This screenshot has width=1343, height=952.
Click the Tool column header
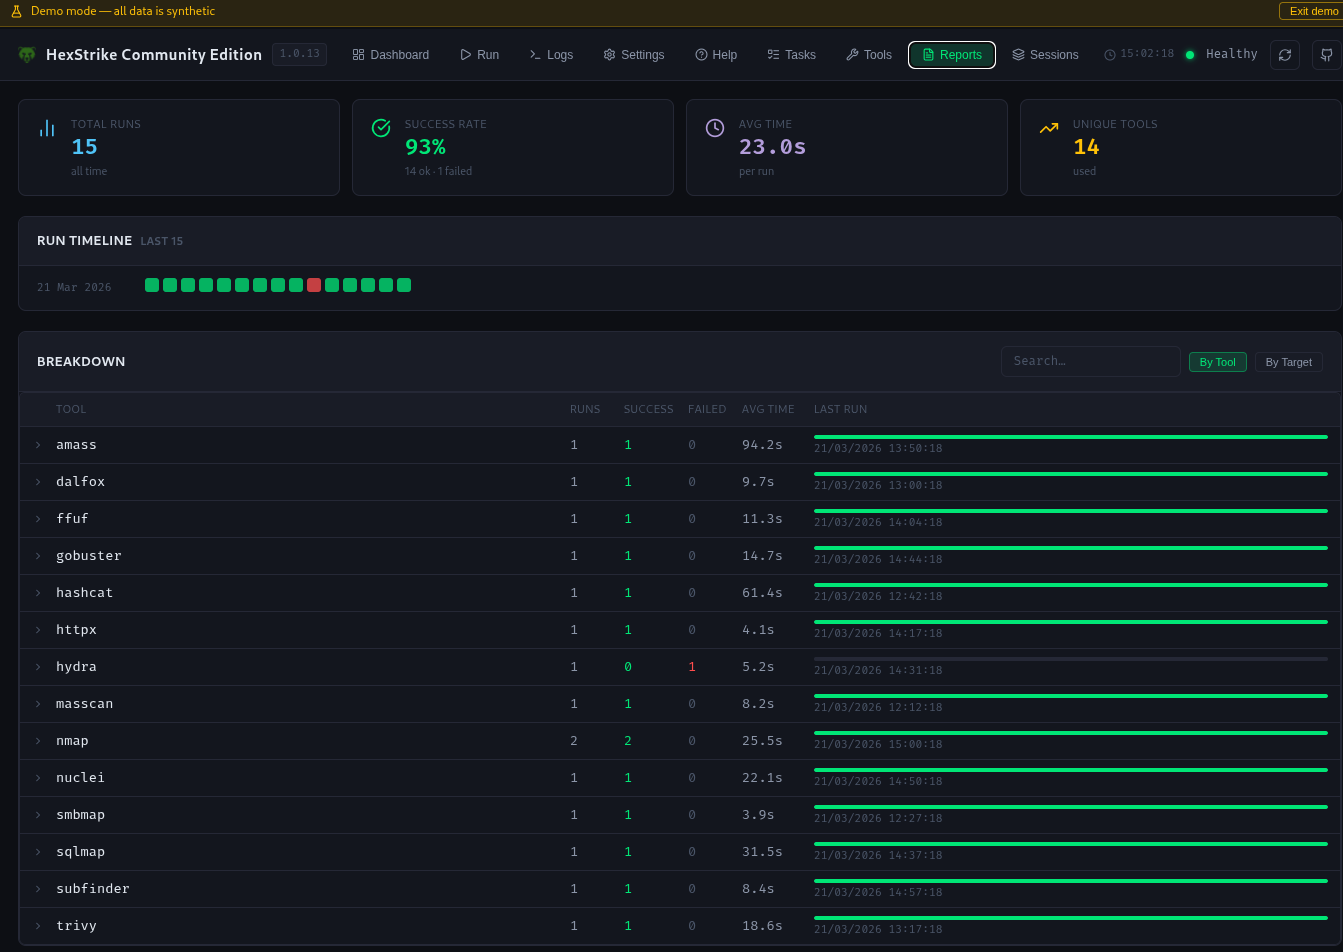coord(71,409)
